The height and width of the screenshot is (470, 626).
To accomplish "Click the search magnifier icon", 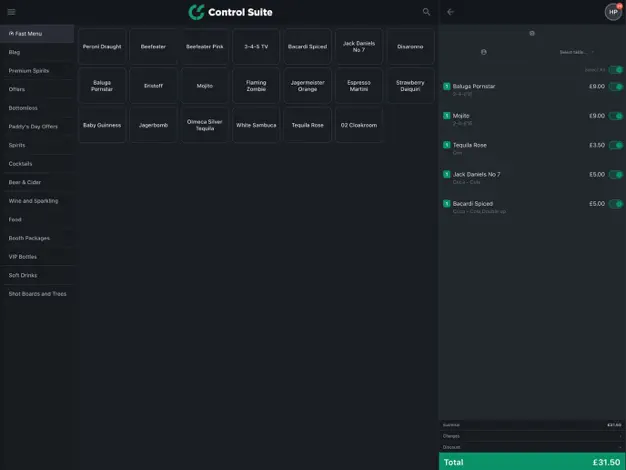I will pyautogui.click(x=426, y=12).
